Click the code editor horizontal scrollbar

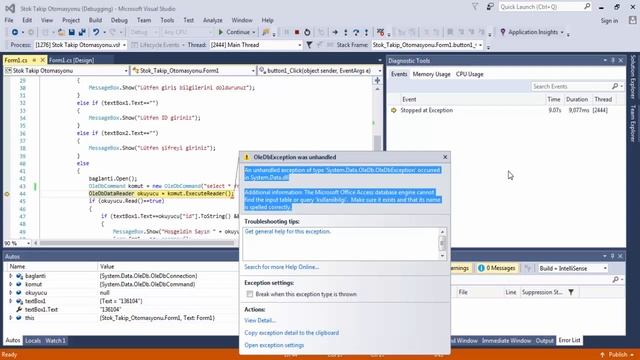click(x=137, y=243)
